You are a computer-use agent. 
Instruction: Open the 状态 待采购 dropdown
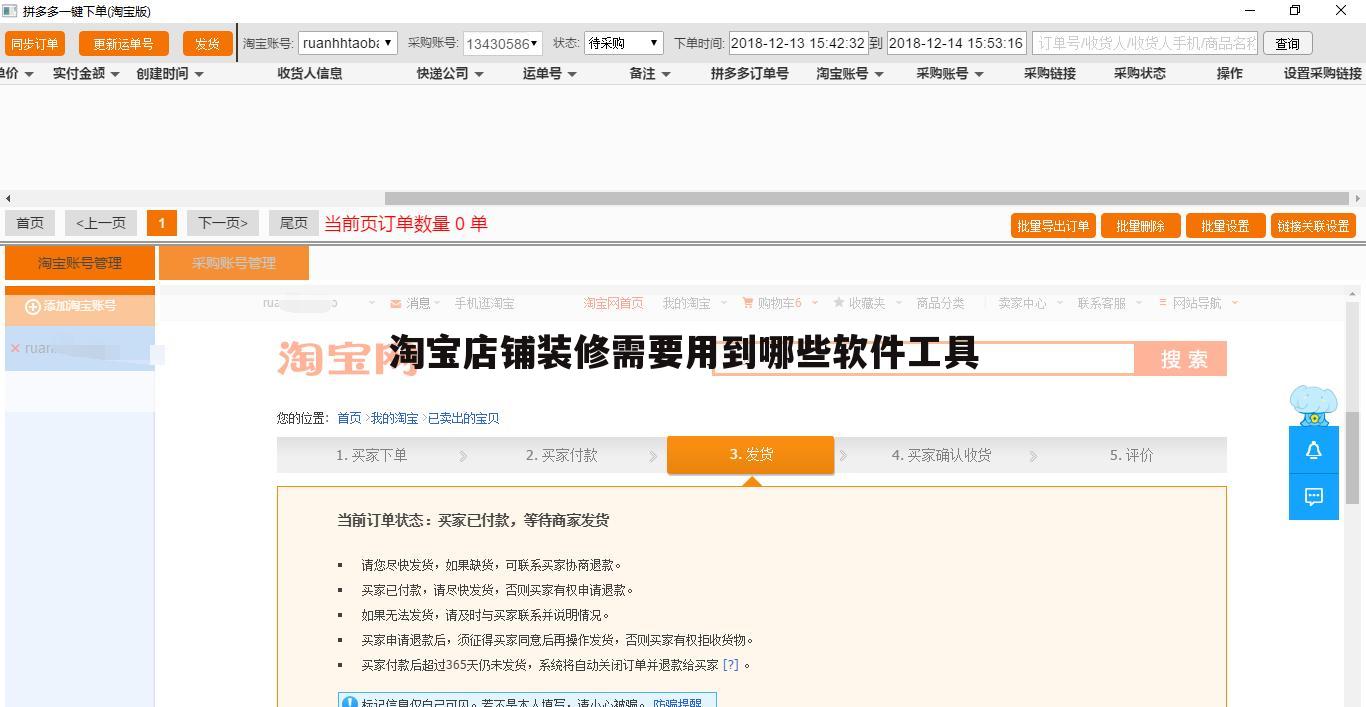624,43
